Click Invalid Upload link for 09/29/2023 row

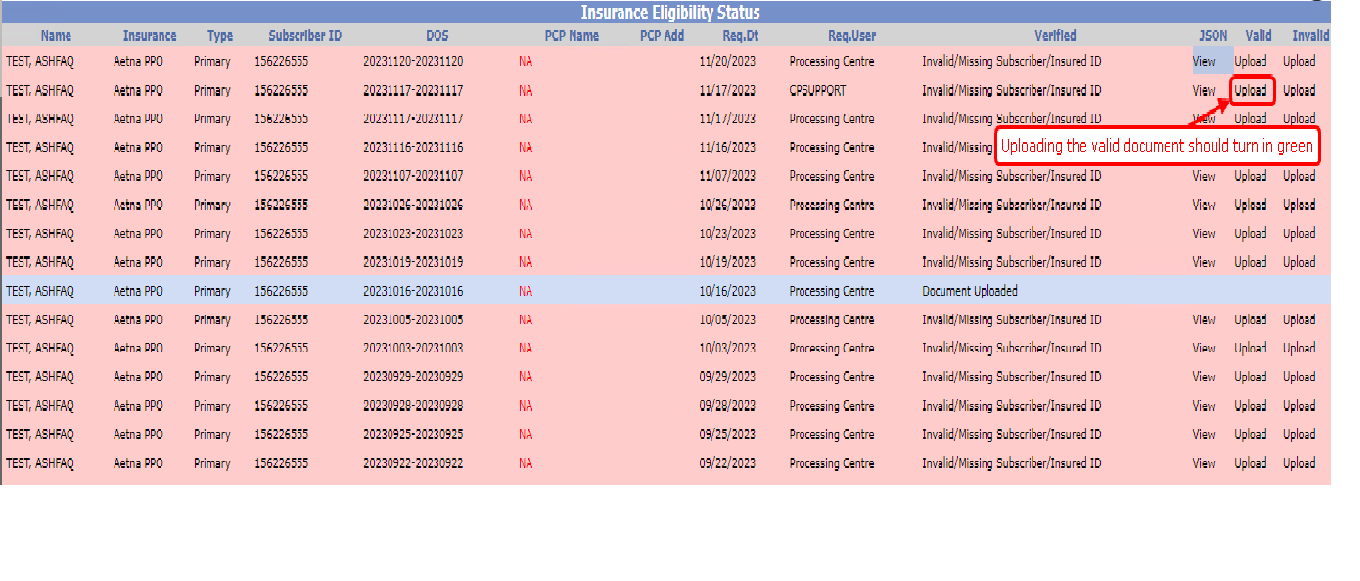pyautogui.click(x=1299, y=377)
